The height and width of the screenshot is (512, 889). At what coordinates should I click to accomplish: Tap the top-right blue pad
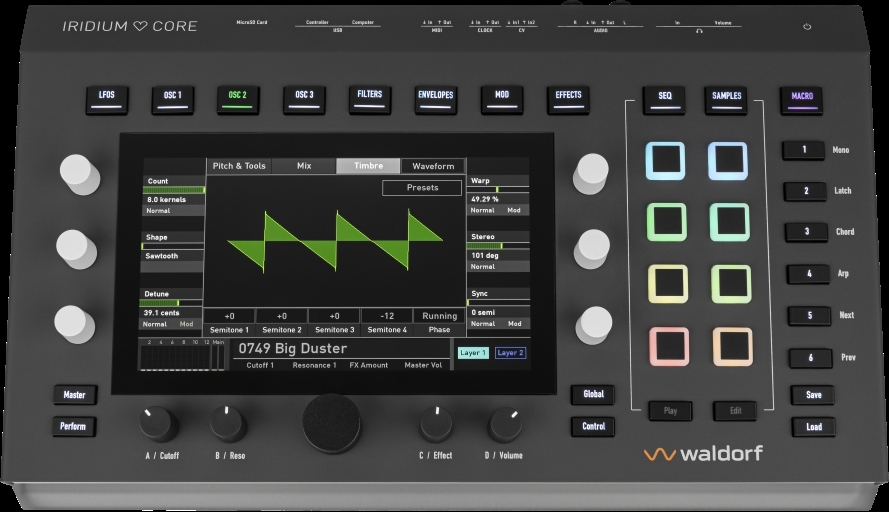coord(728,160)
